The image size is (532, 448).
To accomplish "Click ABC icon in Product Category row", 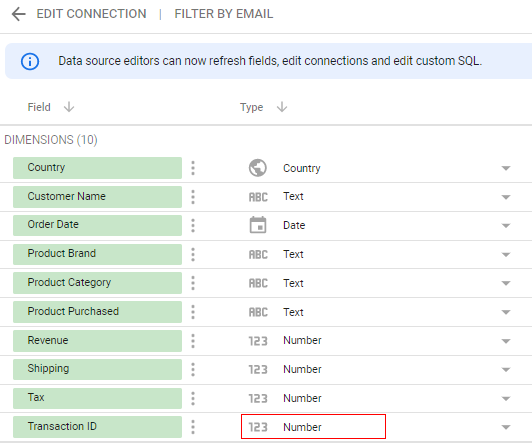I will coord(258,283).
